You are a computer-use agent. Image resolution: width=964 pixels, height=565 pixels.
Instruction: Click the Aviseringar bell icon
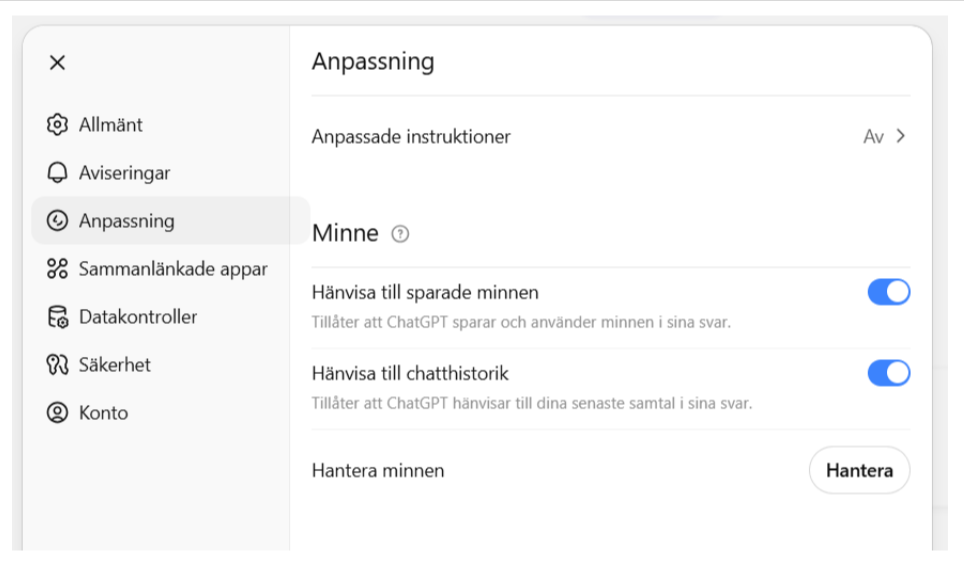(57, 173)
